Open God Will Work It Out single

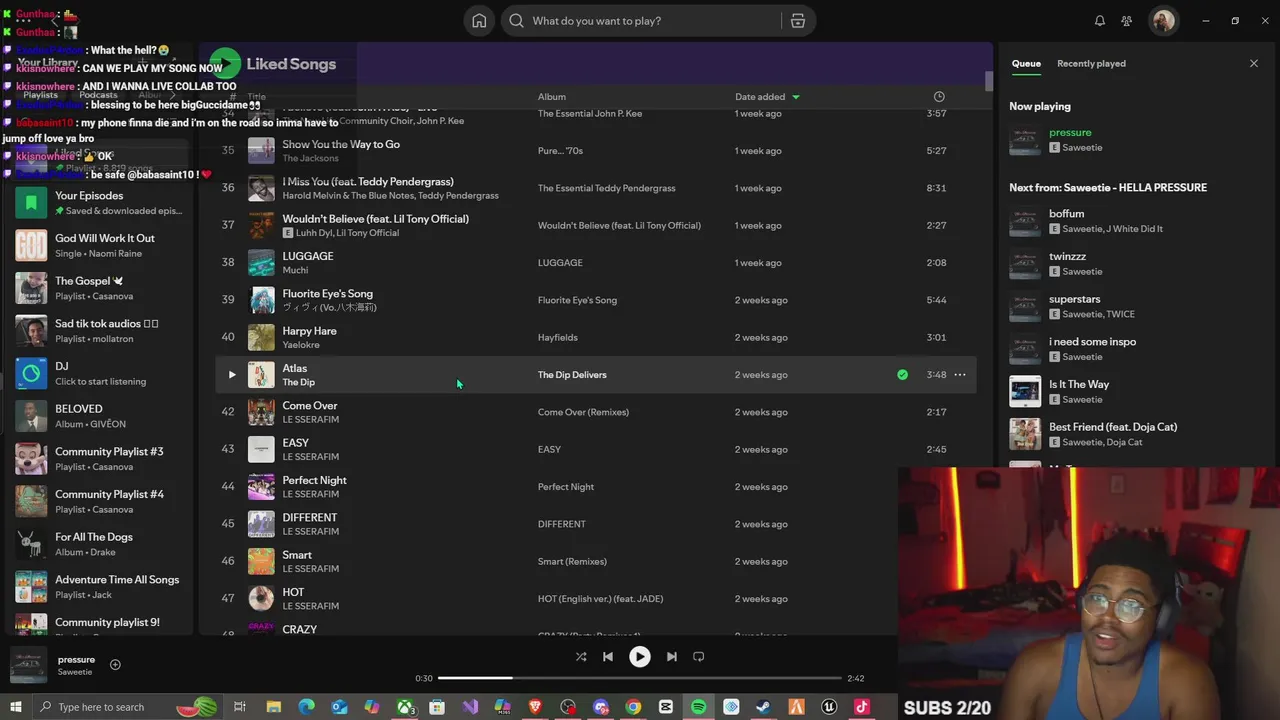[x=100, y=245]
